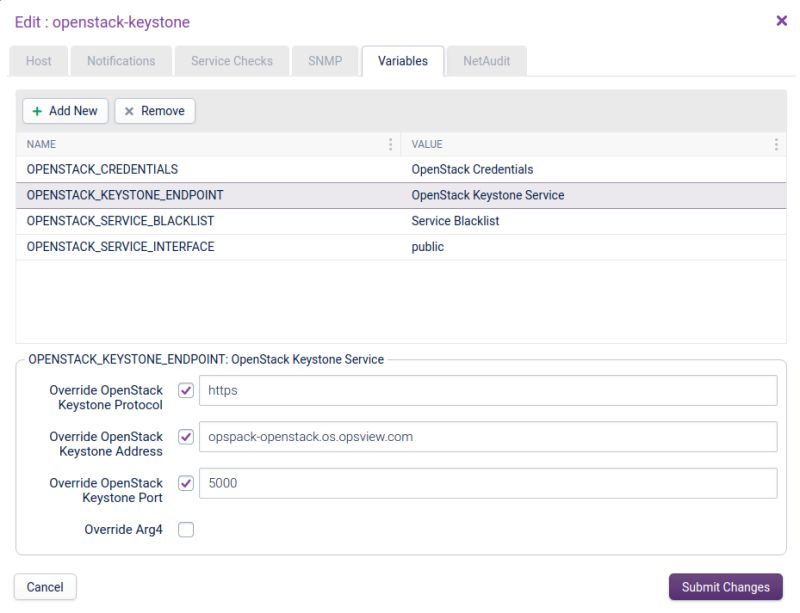Open the NAME column options menu
The image size is (800, 613).
pyautogui.click(x=391, y=144)
